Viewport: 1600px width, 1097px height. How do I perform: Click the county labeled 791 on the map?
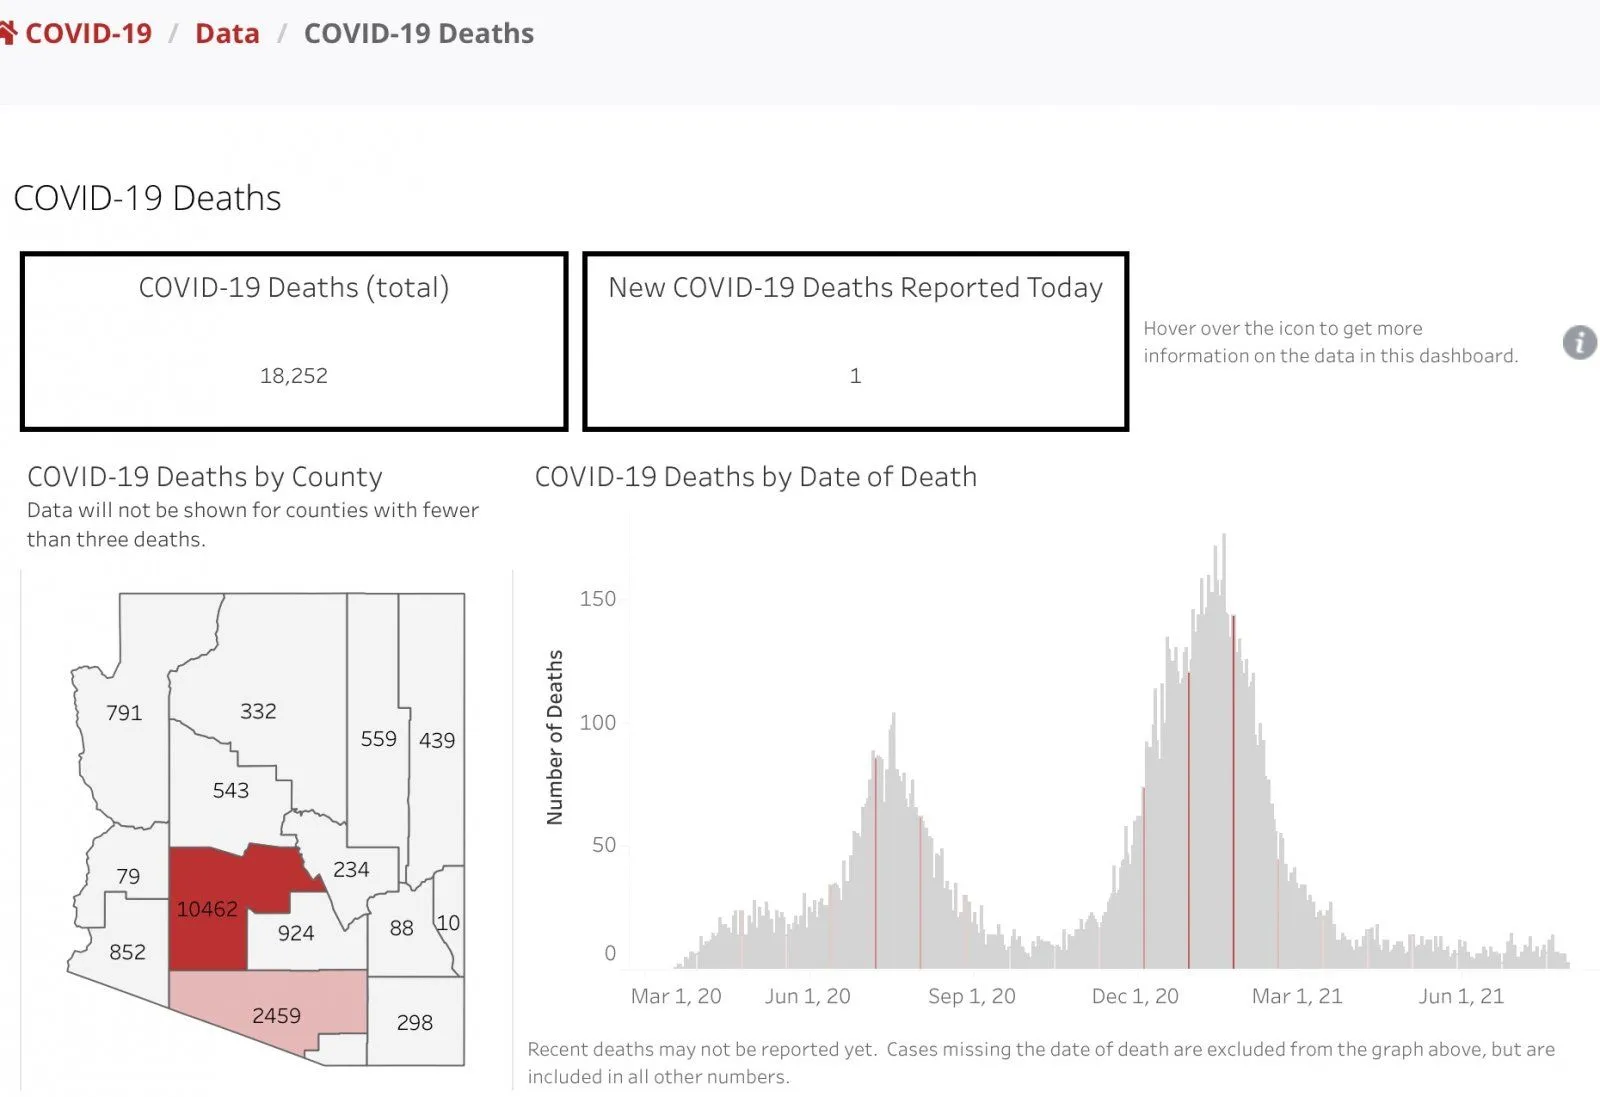124,712
